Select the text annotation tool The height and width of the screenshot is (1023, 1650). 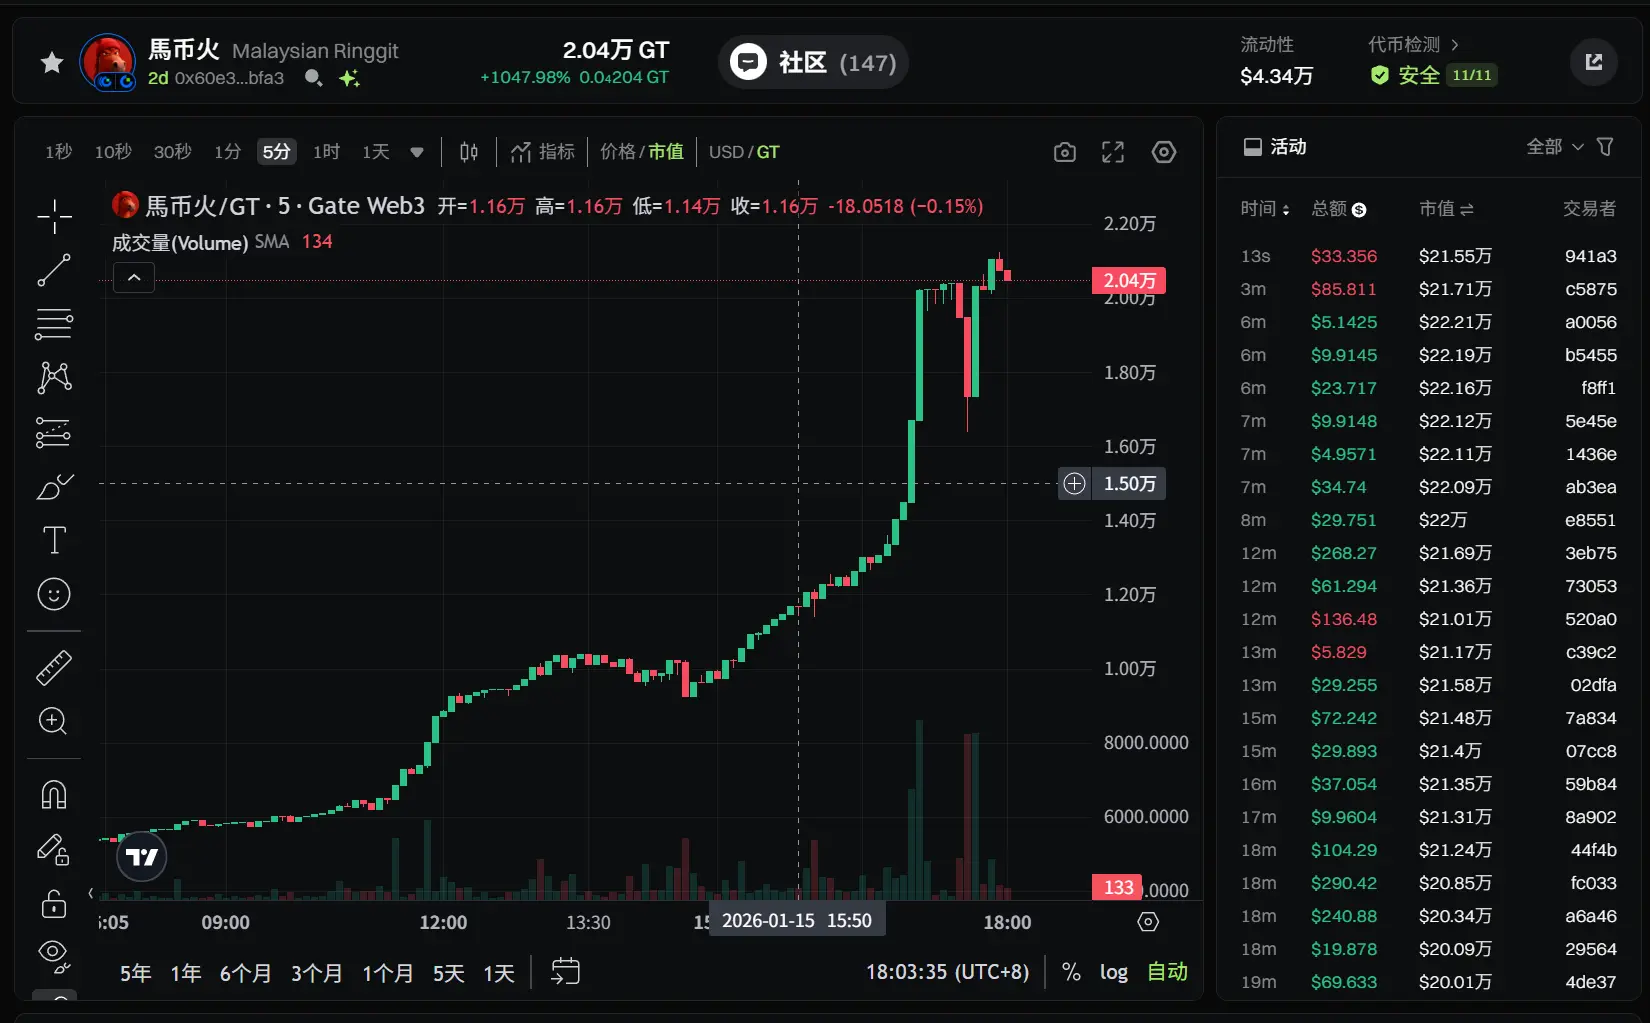[54, 540]
